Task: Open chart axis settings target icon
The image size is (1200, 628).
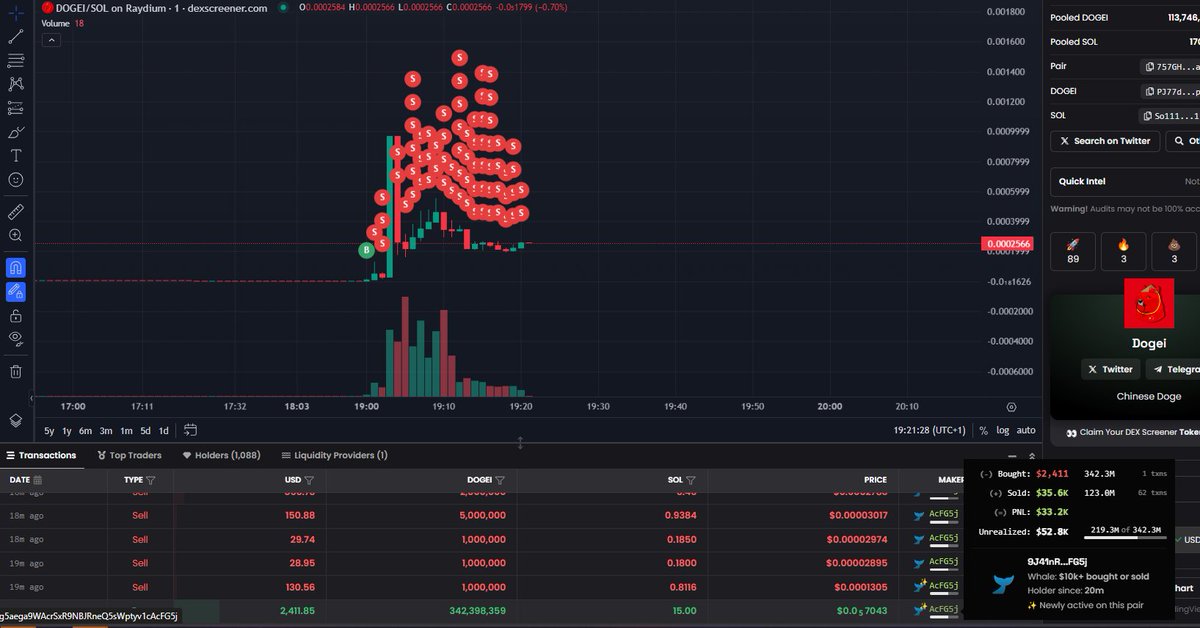Action: pos(1011,407)
